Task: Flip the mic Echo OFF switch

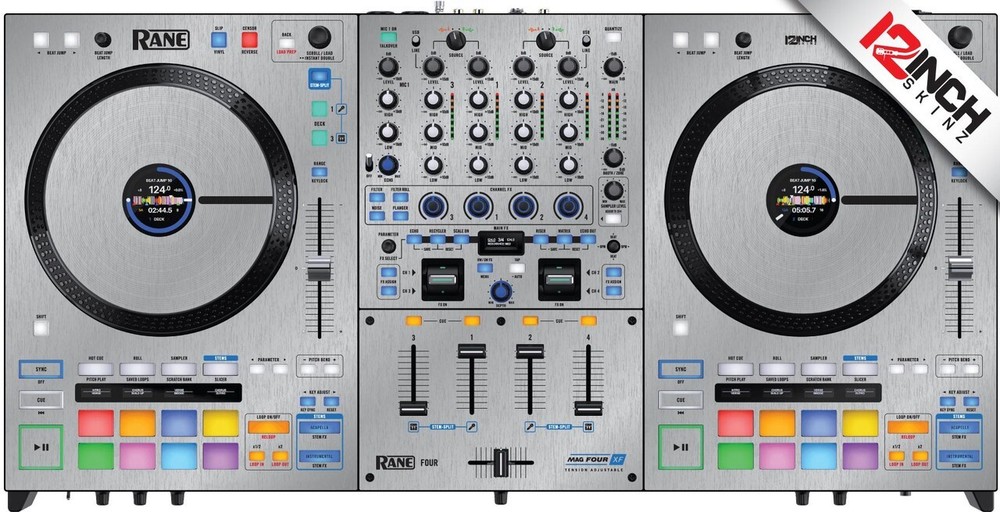Action: tap(369, 164)
